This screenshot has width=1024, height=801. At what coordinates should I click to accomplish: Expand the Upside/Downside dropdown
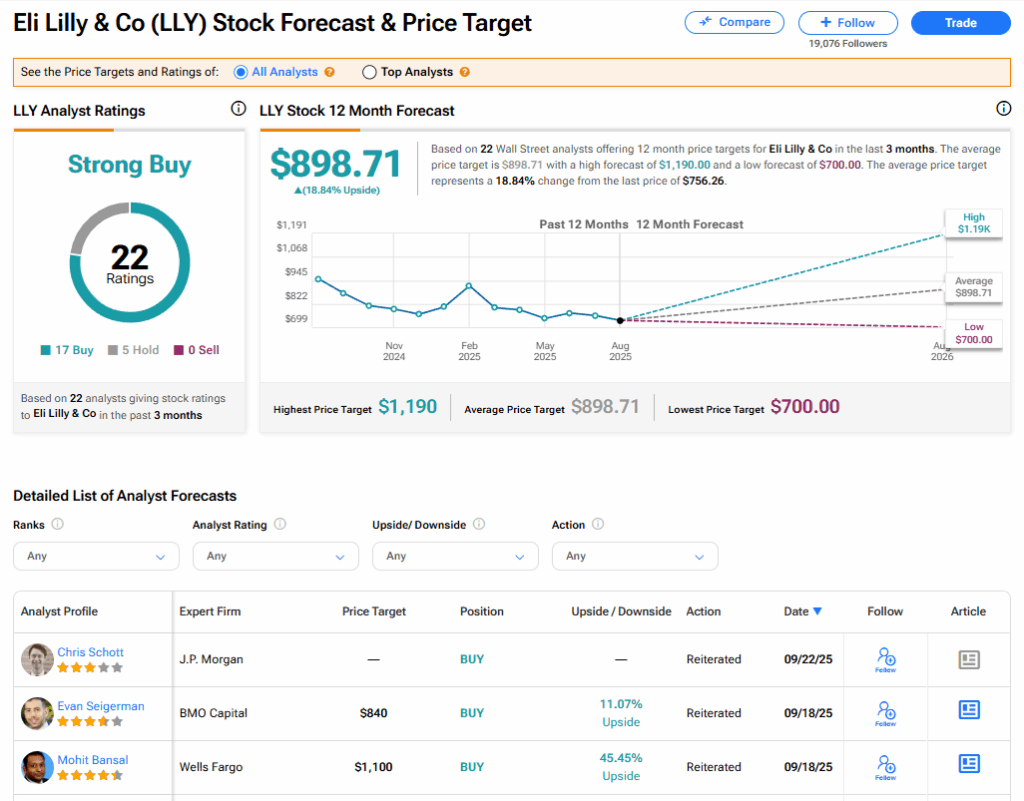click(455, 556)
